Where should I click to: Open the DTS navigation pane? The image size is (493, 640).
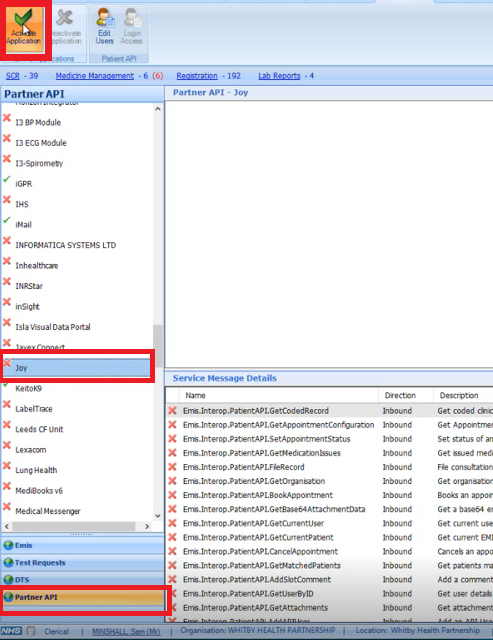(82, 580)
